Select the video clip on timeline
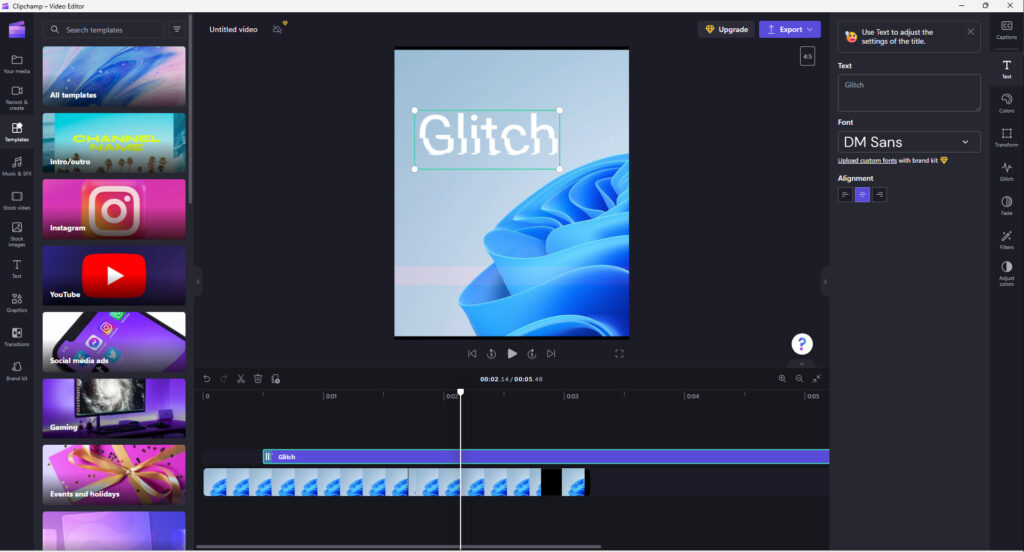 pos(396,482)
